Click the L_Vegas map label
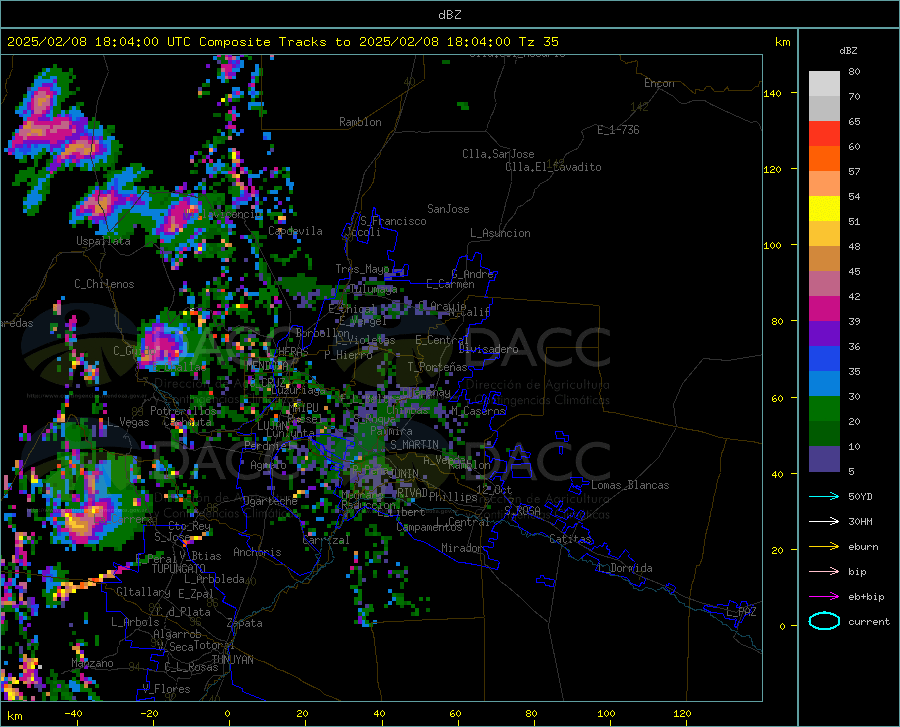This screenshot has width=900, height=727. tap(128, 422)
